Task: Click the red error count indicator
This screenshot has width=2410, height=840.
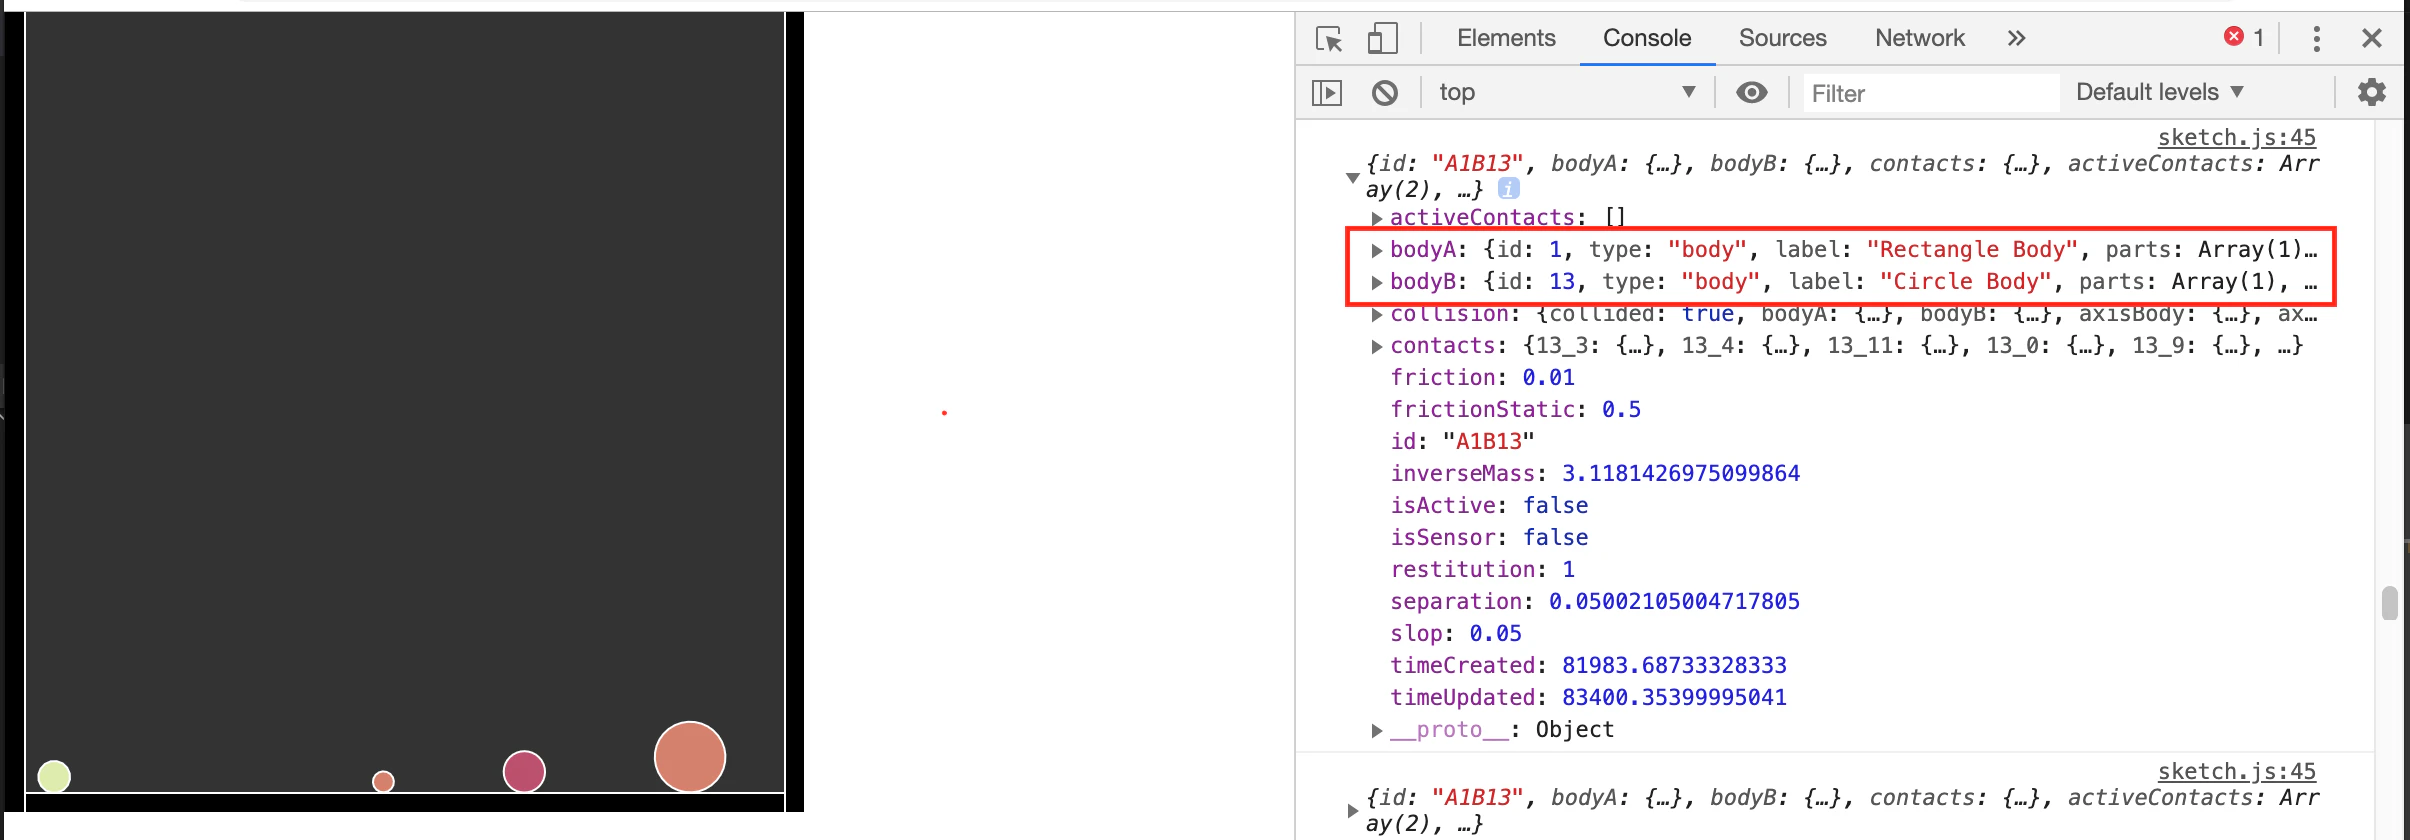Action: click(2244, 37)
